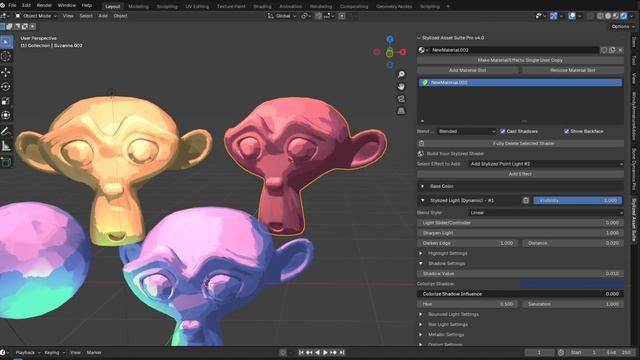Switch to the Modeling workspace tab
The image size is (640, 360).
(138, 7)
